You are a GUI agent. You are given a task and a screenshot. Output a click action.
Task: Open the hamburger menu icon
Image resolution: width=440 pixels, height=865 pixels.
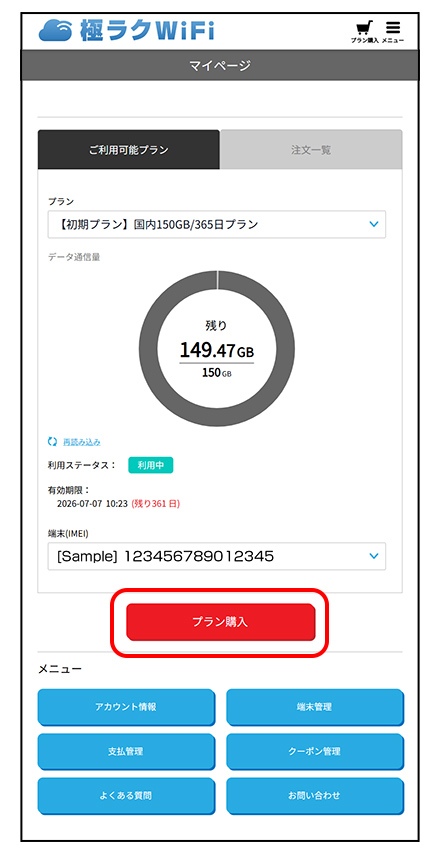[393, 31]
